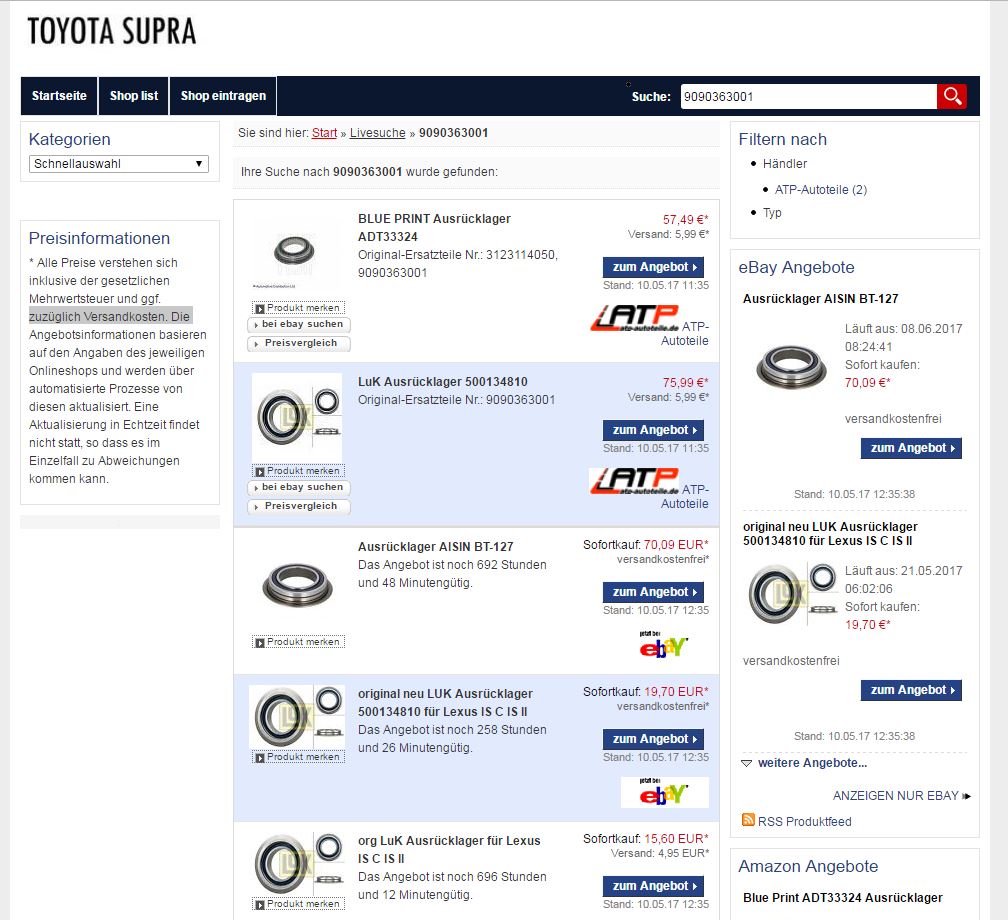1008x920 pixels.
Task: Open the BLUE PRINT Ausrücklager product image
Action: [x=294, y=253]
